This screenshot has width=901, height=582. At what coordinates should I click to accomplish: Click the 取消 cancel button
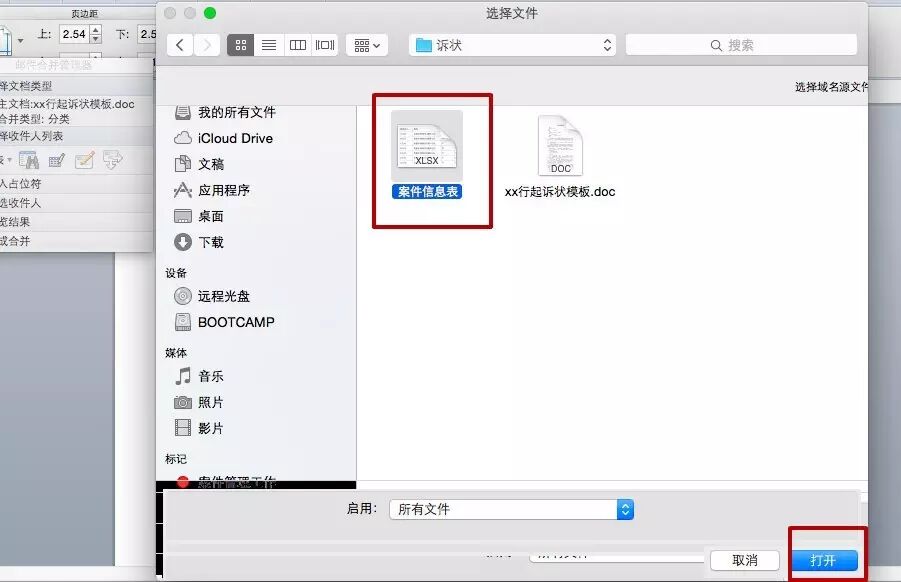click(745, 560)
